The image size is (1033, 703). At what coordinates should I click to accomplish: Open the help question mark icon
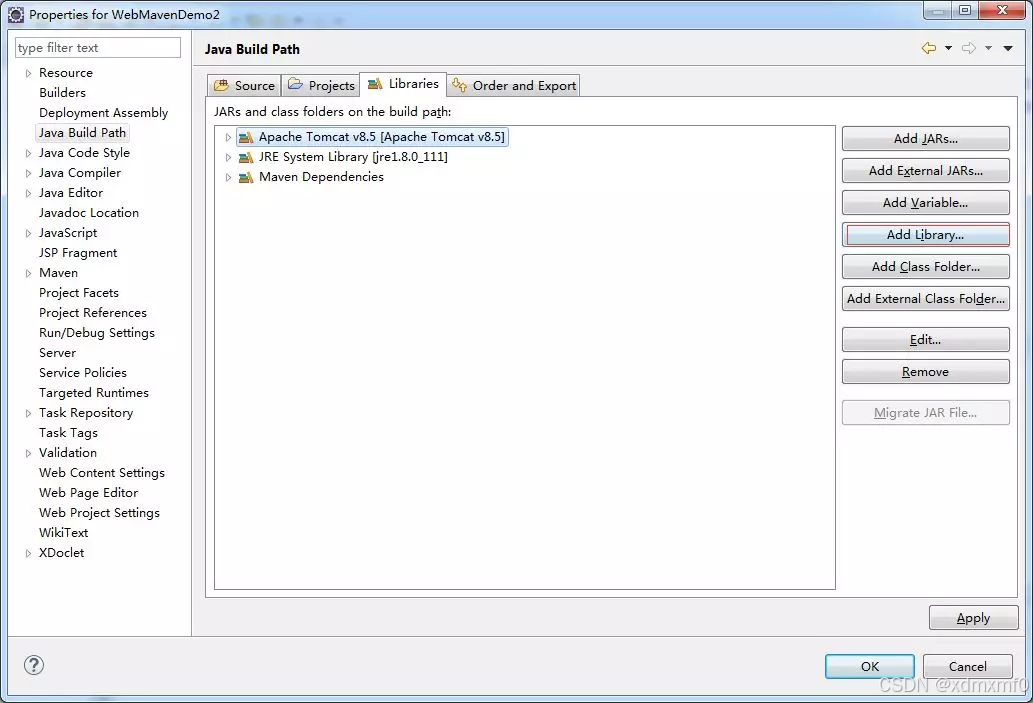34,665
